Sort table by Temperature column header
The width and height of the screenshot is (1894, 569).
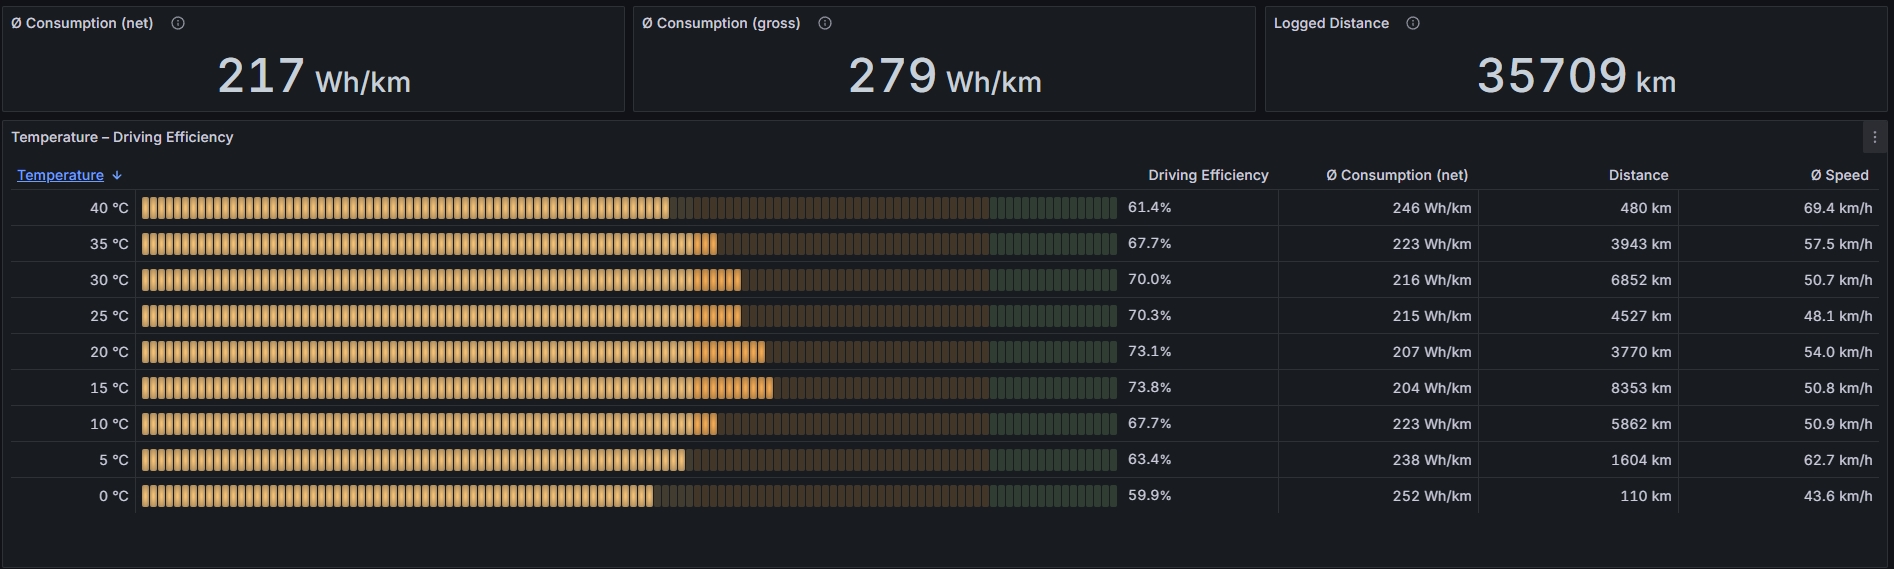point(60,175)
